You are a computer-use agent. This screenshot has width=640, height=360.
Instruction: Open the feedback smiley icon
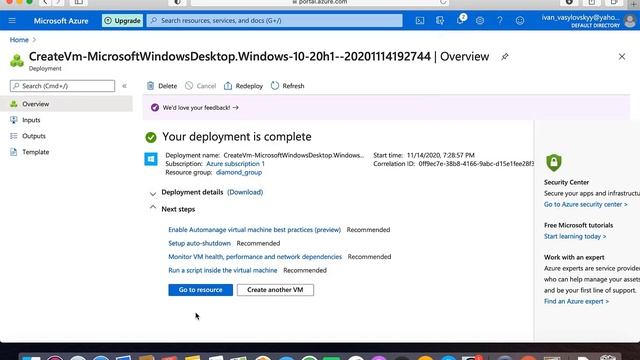point(520,20)
